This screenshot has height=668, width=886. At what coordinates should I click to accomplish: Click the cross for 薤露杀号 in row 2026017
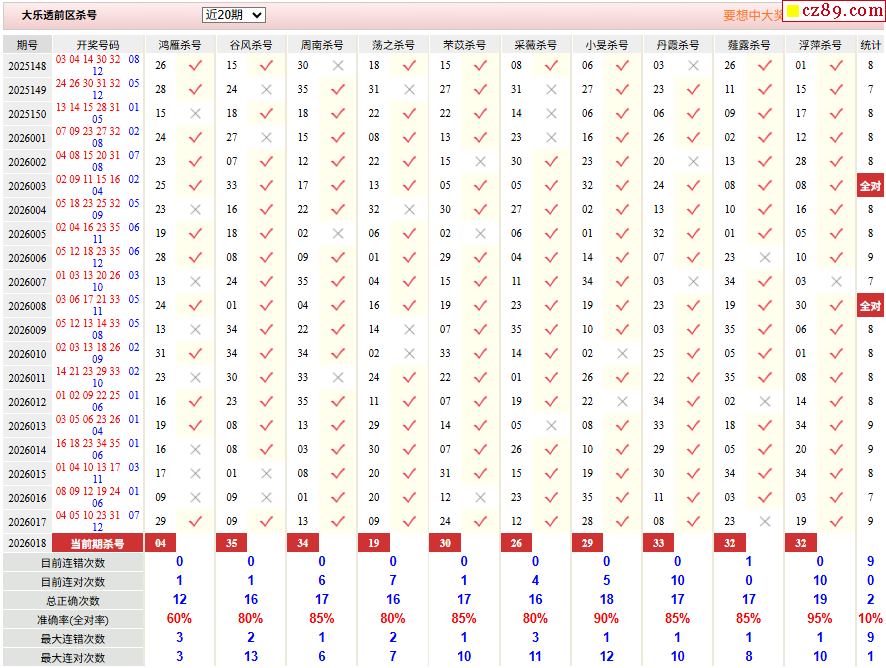(x=765, y=521)
